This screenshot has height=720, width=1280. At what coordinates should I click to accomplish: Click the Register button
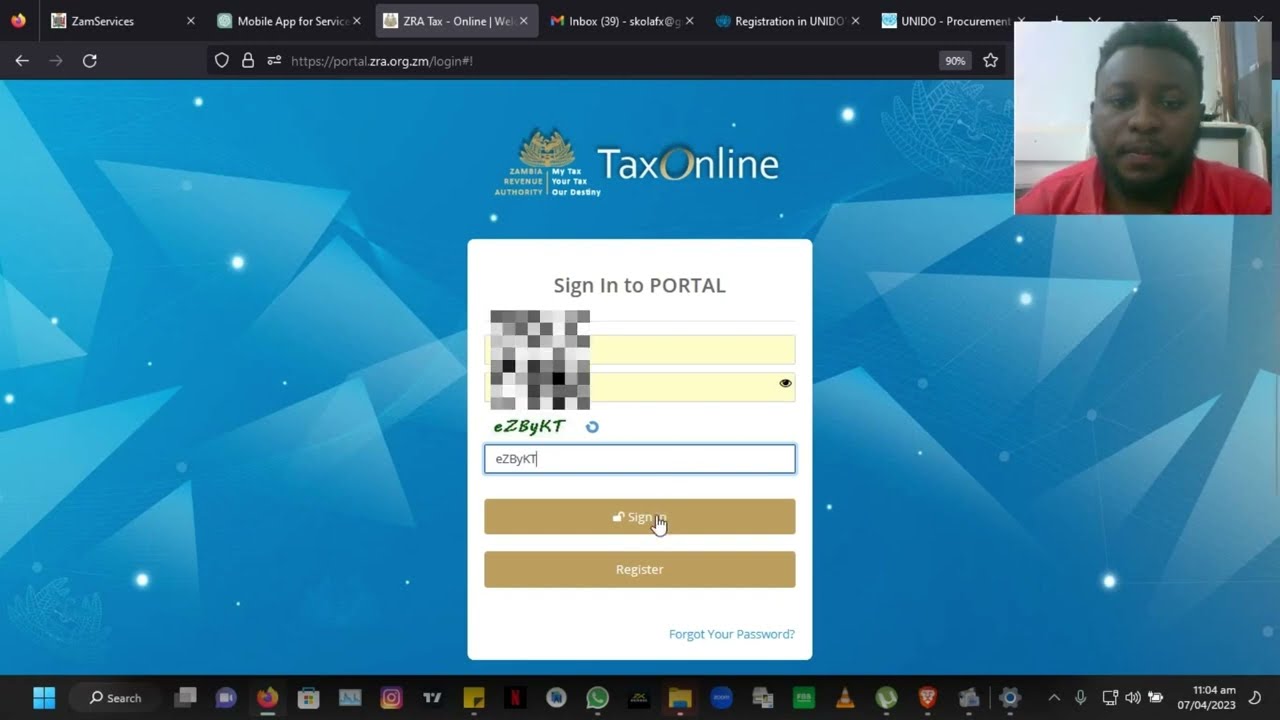pyautogui.click(x=640, y=569)
